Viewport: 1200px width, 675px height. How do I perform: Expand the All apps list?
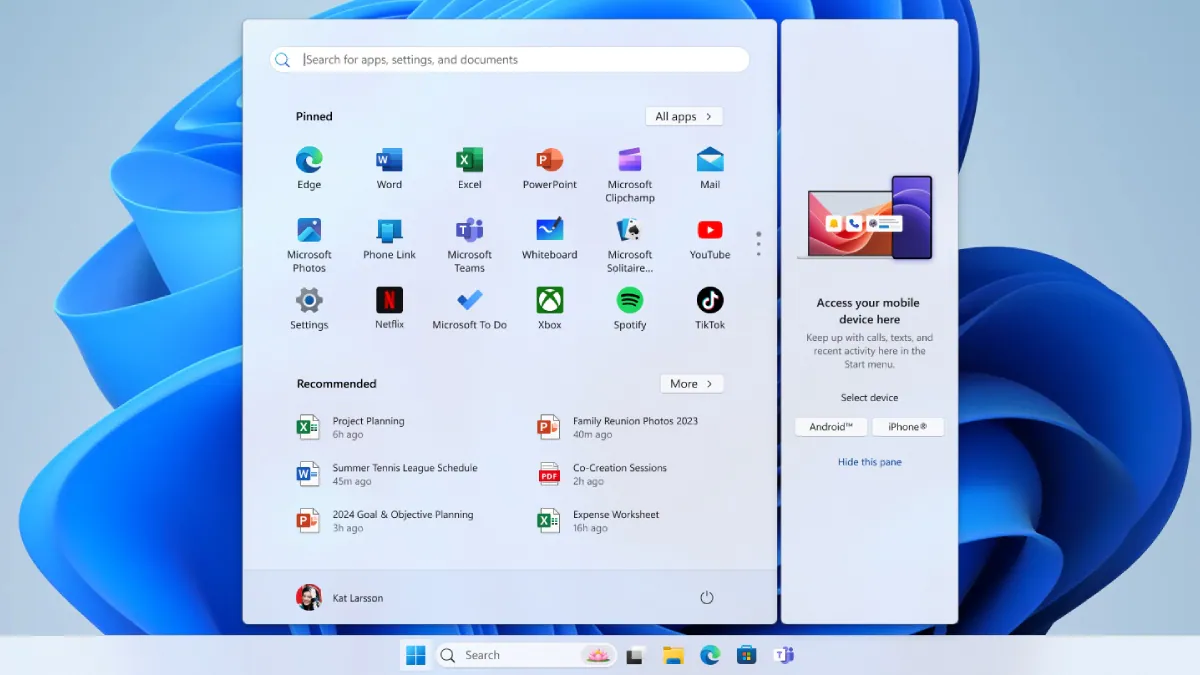(684, 117)
